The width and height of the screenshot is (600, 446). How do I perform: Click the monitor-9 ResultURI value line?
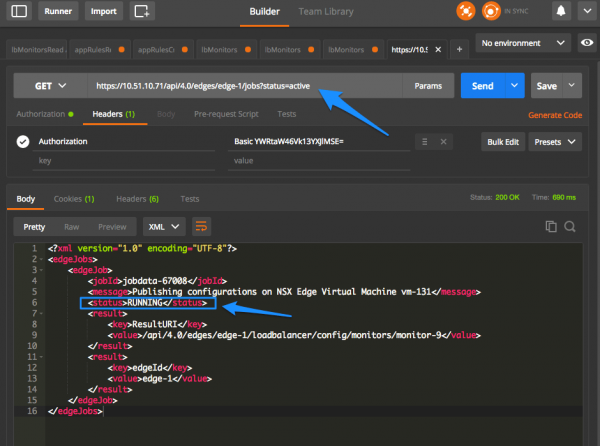point(294,335)
